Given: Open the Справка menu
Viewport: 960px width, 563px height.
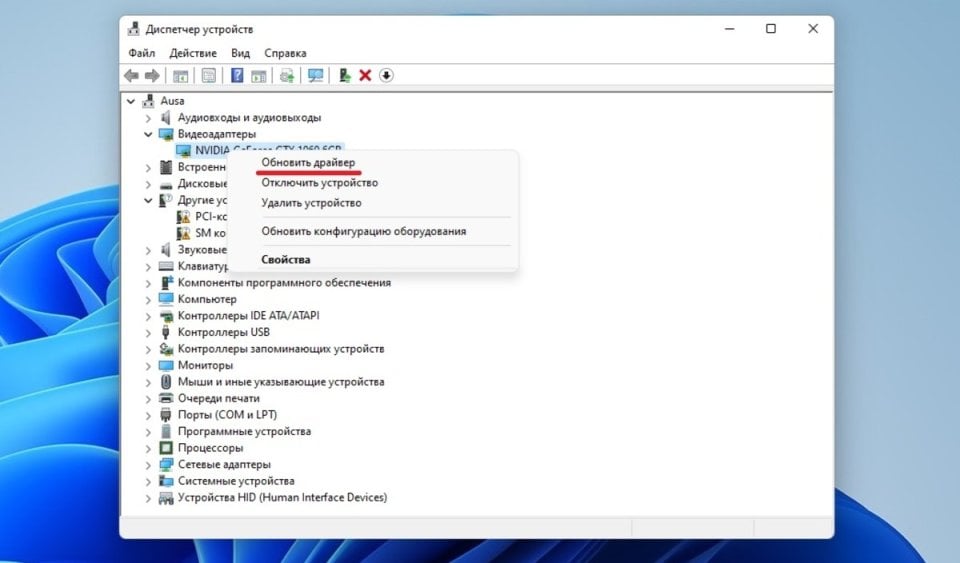Looking at the screenshot, I should point(285,53).
